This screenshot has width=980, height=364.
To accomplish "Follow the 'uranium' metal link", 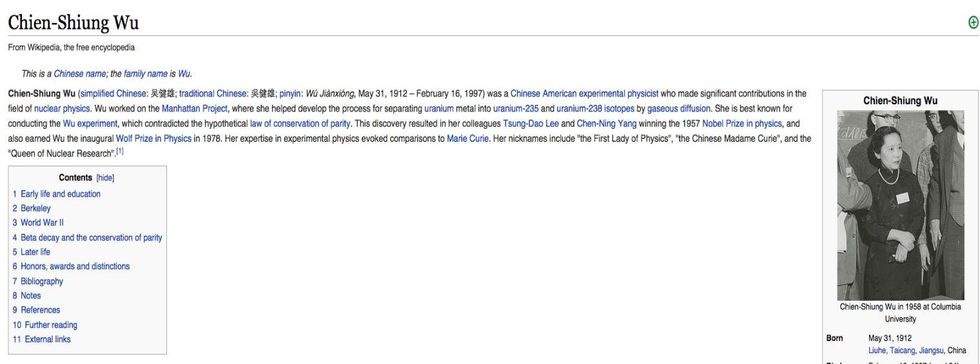I will [438, 109].
